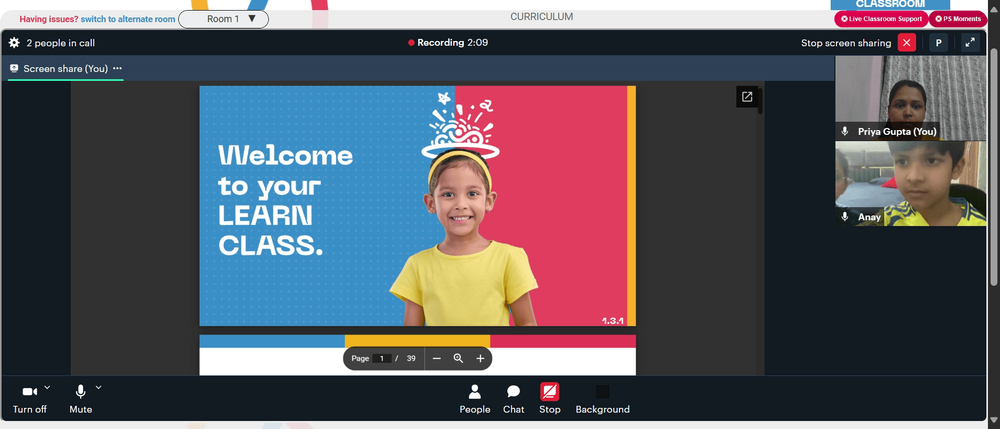Click switch to alternate room link
The height and width of the screenshot is (429, 1000).
[128, 19]
